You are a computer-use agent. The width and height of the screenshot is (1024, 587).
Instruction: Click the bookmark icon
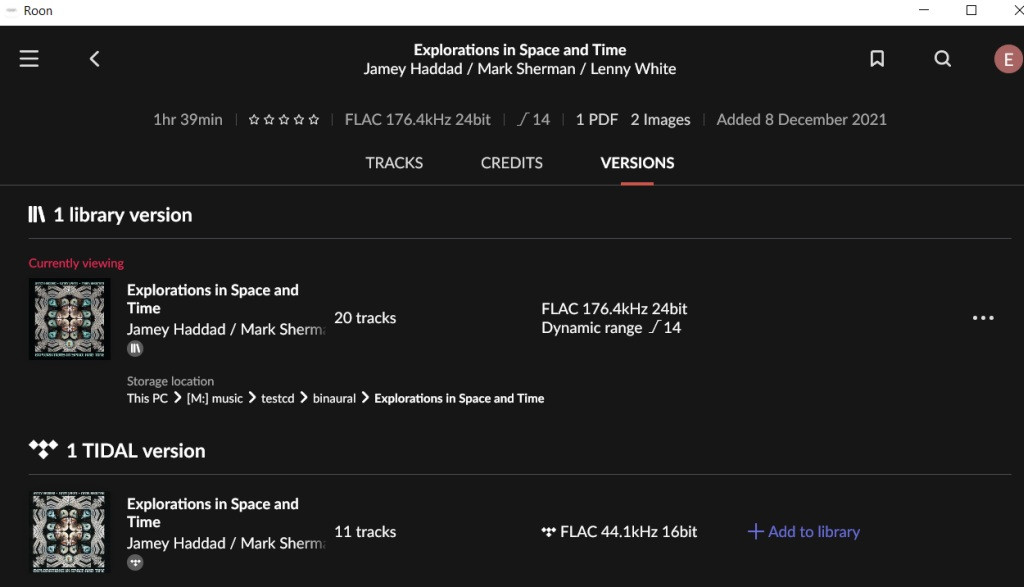pyautogui.click(x=877, y=59)
